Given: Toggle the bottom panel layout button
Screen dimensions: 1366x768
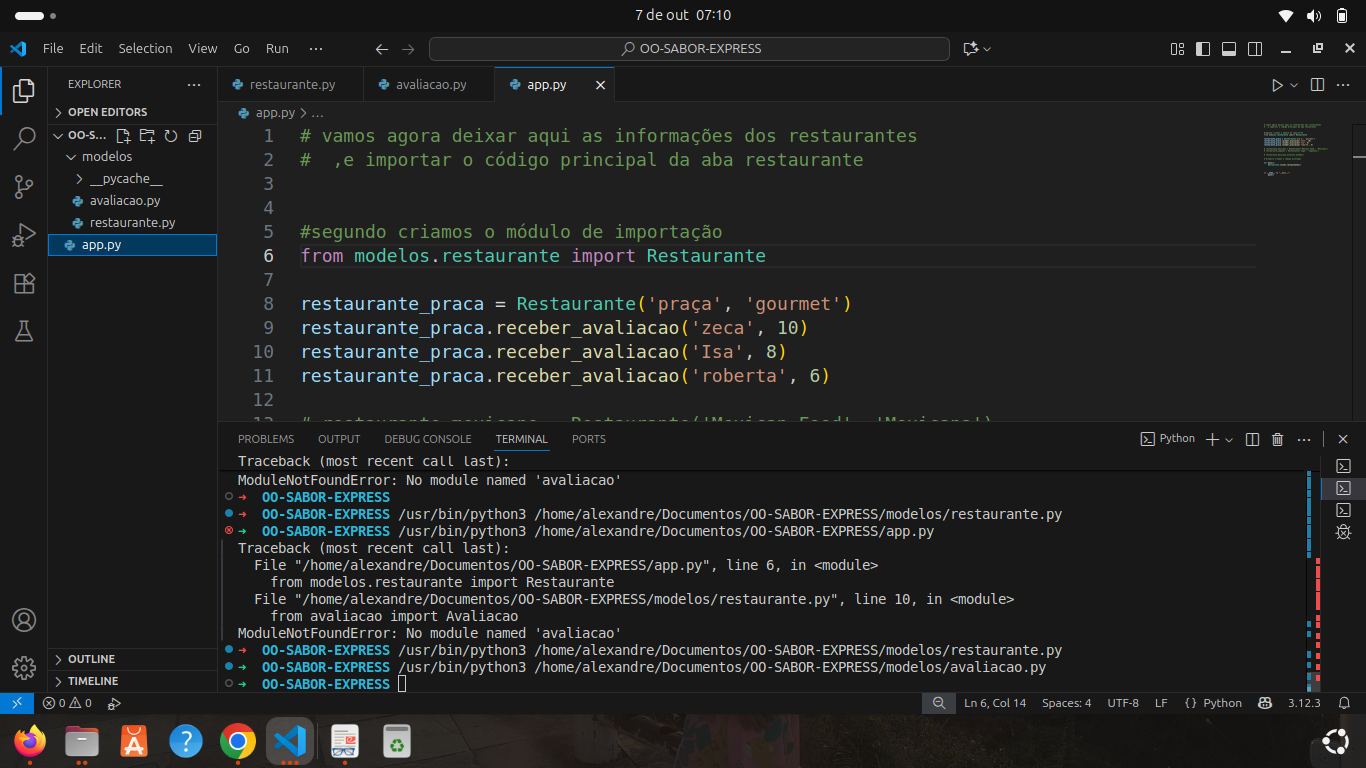Looking at the screenshot, I should point(1229,49).
